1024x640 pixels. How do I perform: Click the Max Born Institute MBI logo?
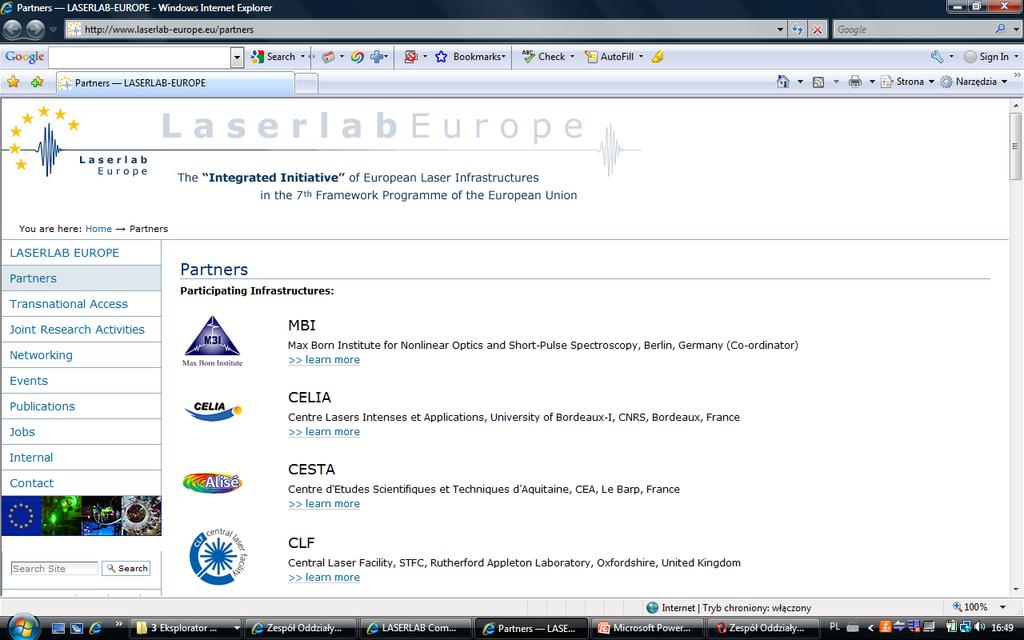pos(212,341)
